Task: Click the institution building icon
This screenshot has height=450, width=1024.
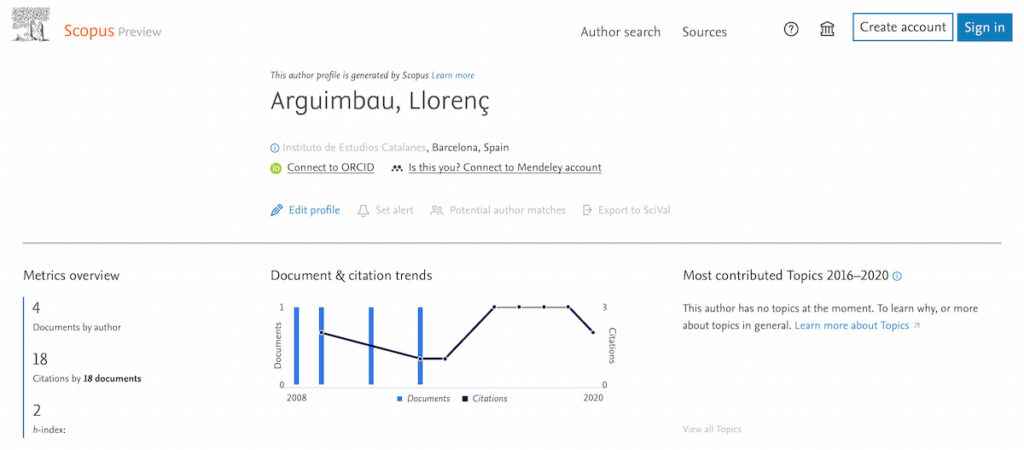Action: pos(827,29)
